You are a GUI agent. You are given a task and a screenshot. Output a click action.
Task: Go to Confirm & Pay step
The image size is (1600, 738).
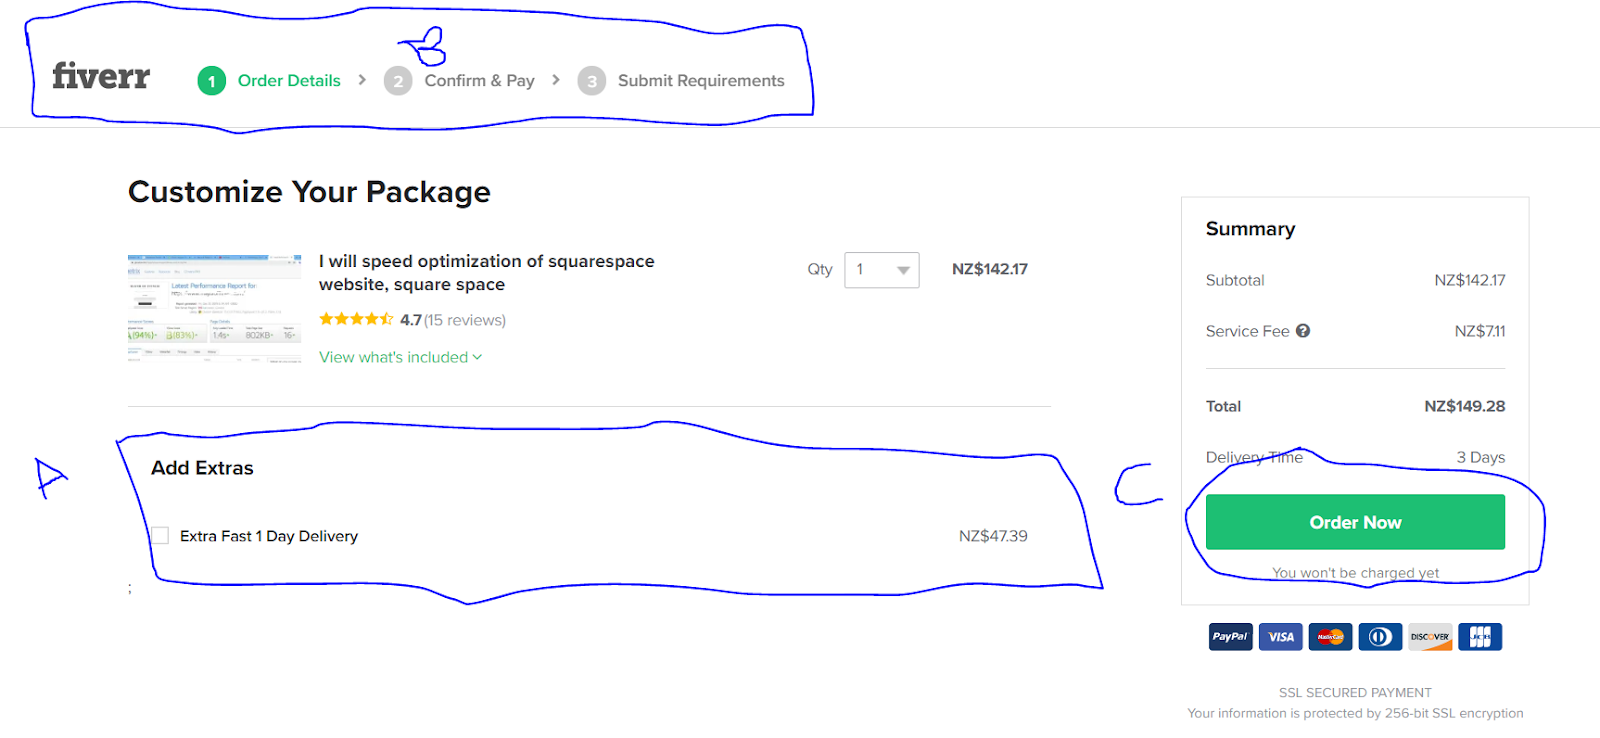coord(480,81)
